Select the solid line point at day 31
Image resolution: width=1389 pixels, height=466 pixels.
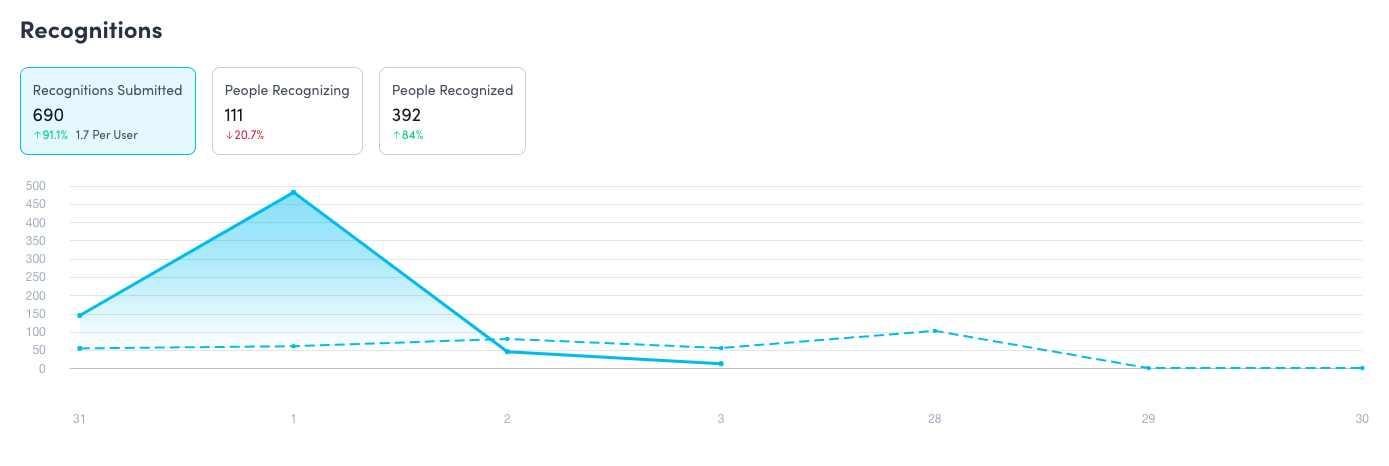(x=79, y=315)
